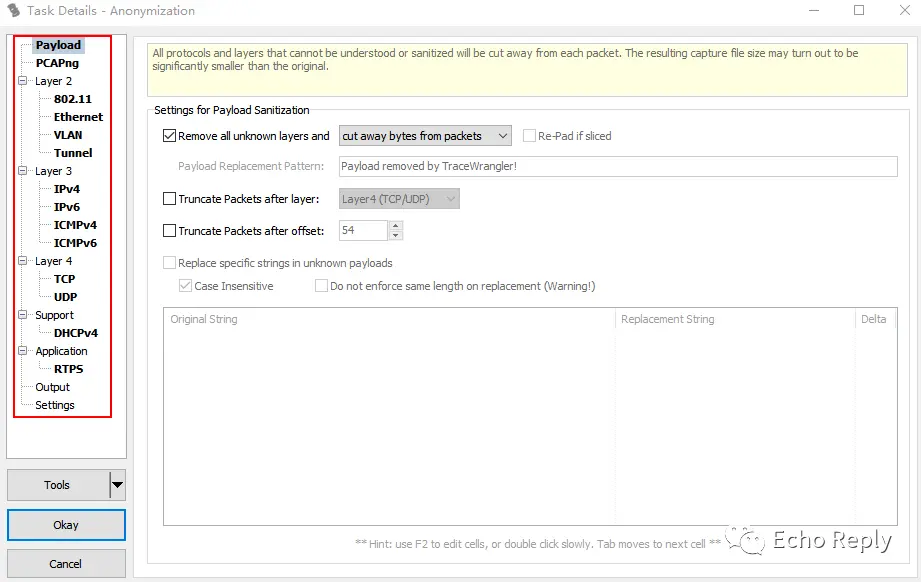Collapse the Support tree node
This screenshot has height=582, width=921.
coord(23,315)
